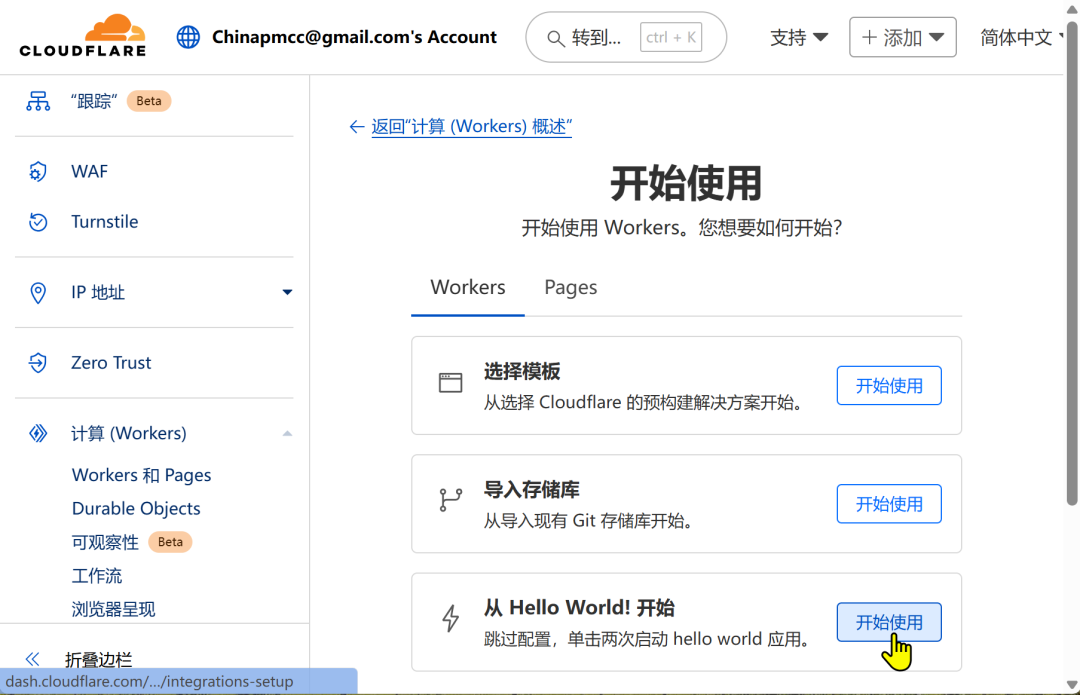1080x695 pixels.
Task: Click the 计算 (Workers) diamond icon
Action: pos(38,433)
